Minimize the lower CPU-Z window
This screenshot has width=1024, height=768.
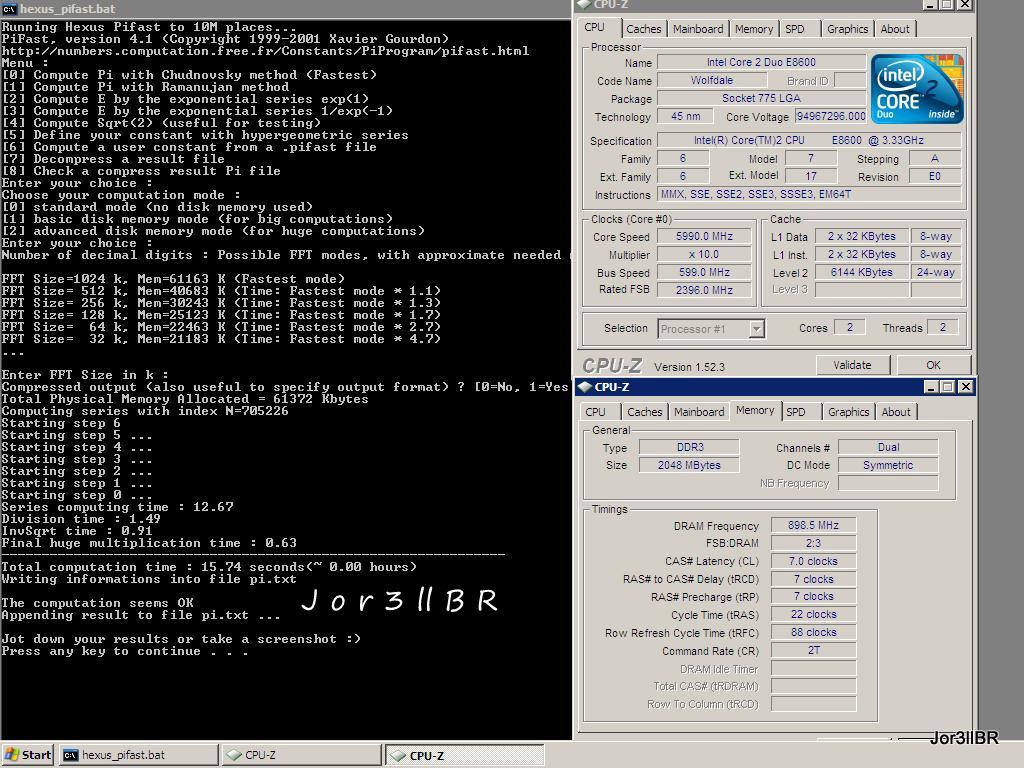pyautogui.click(x=931, y=387)
